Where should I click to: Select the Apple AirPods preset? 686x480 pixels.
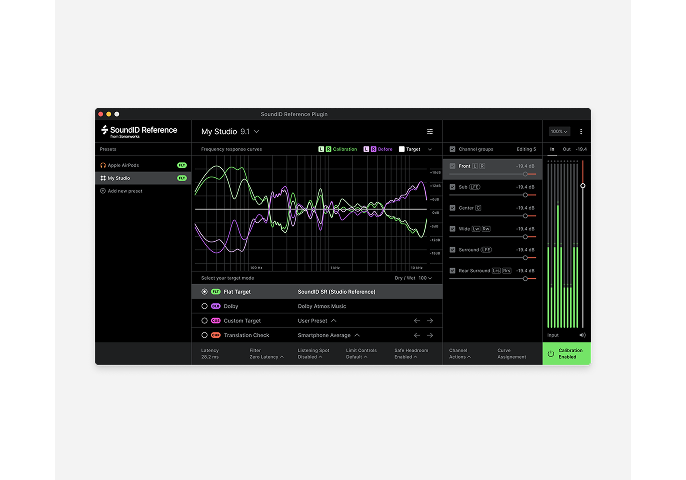click(143, 165)
